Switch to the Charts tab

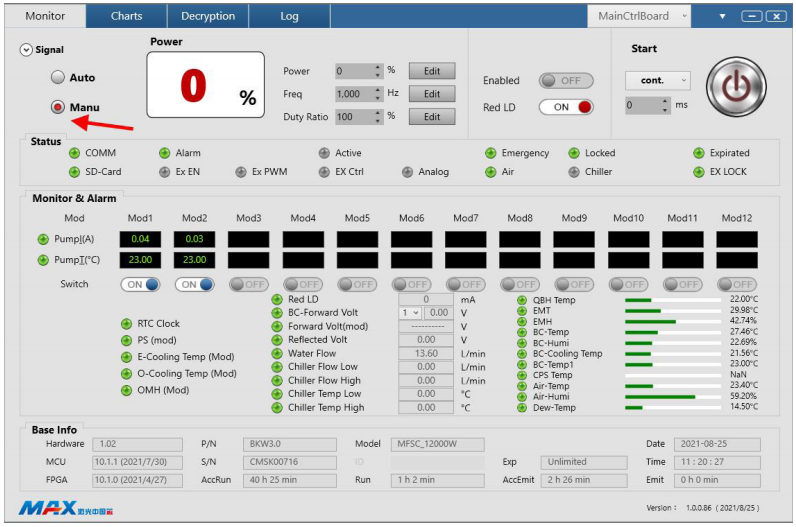click(x=126, y=16)
